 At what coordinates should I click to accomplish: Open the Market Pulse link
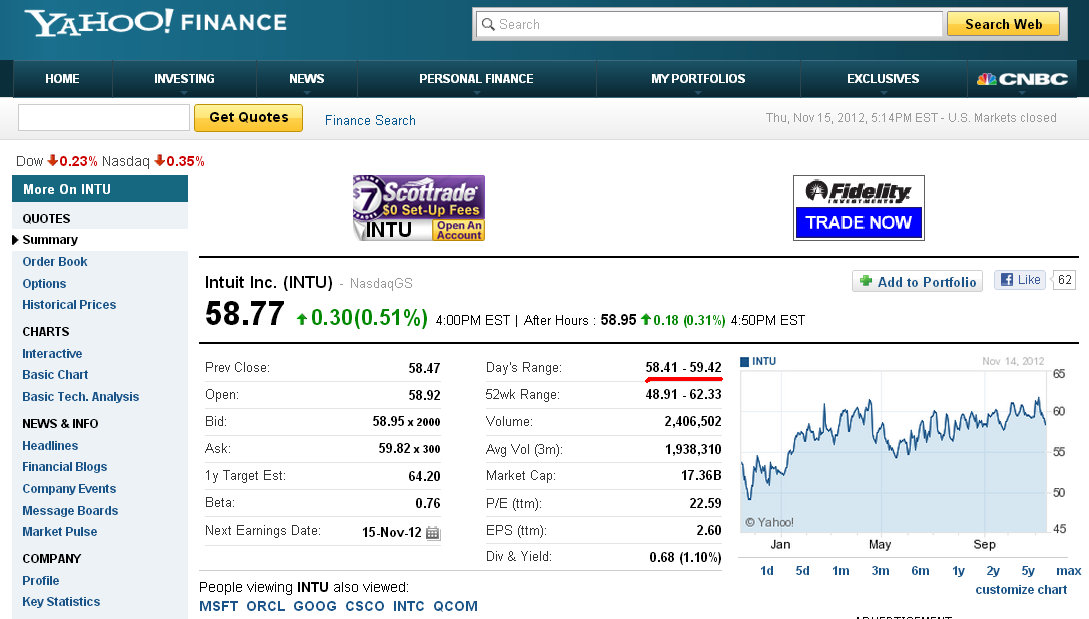(x=60, y=531)
